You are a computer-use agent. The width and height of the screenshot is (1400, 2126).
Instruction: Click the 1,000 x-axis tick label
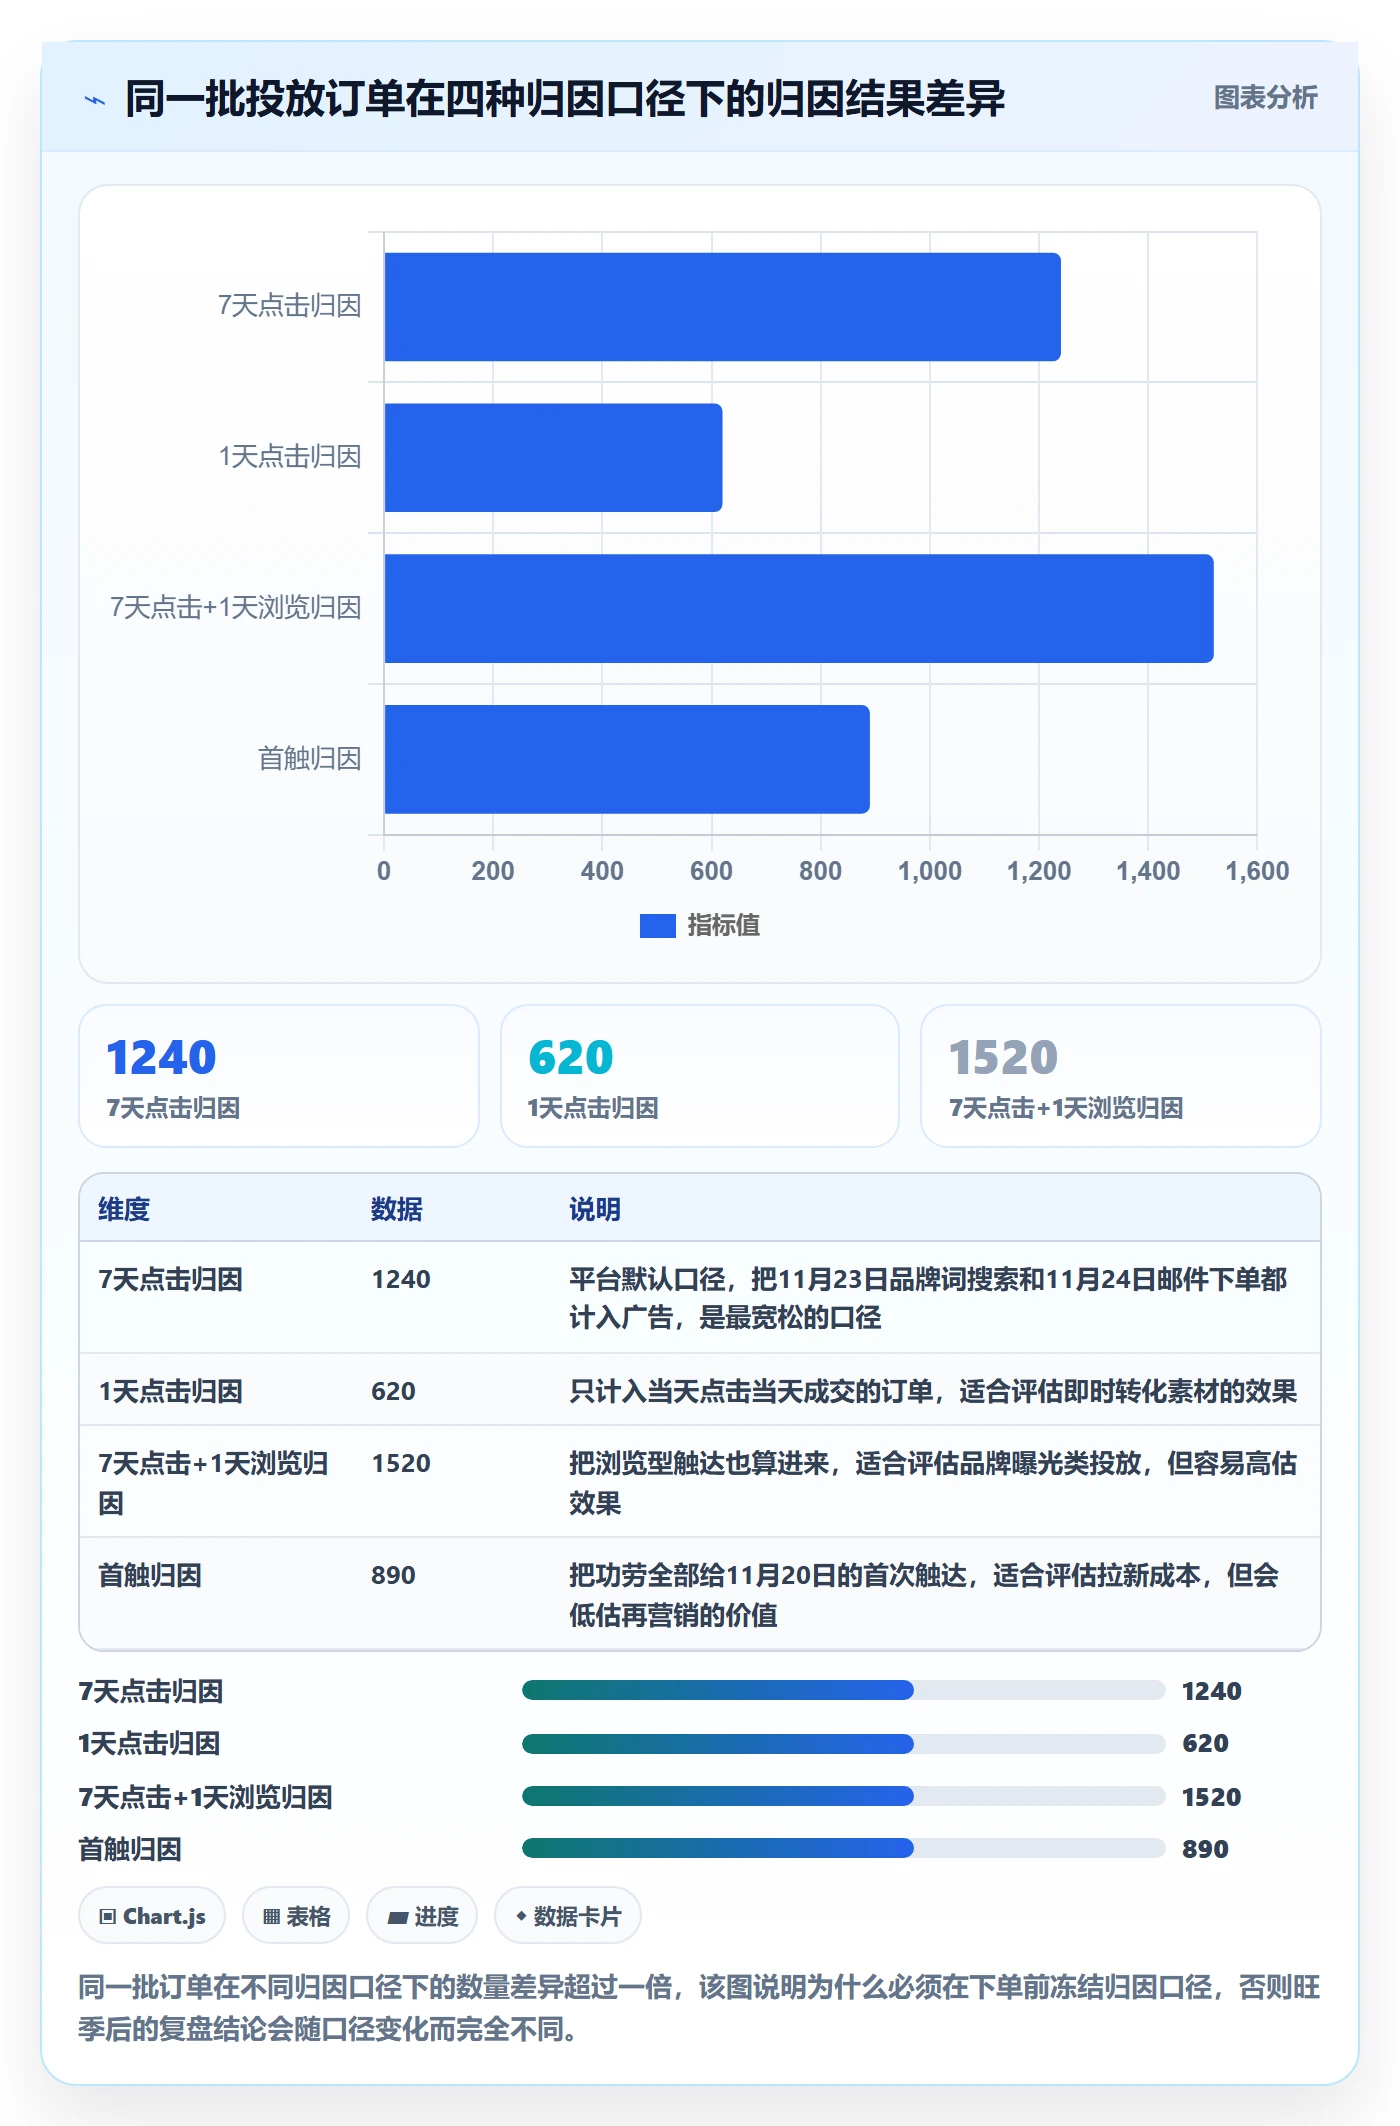929,871
